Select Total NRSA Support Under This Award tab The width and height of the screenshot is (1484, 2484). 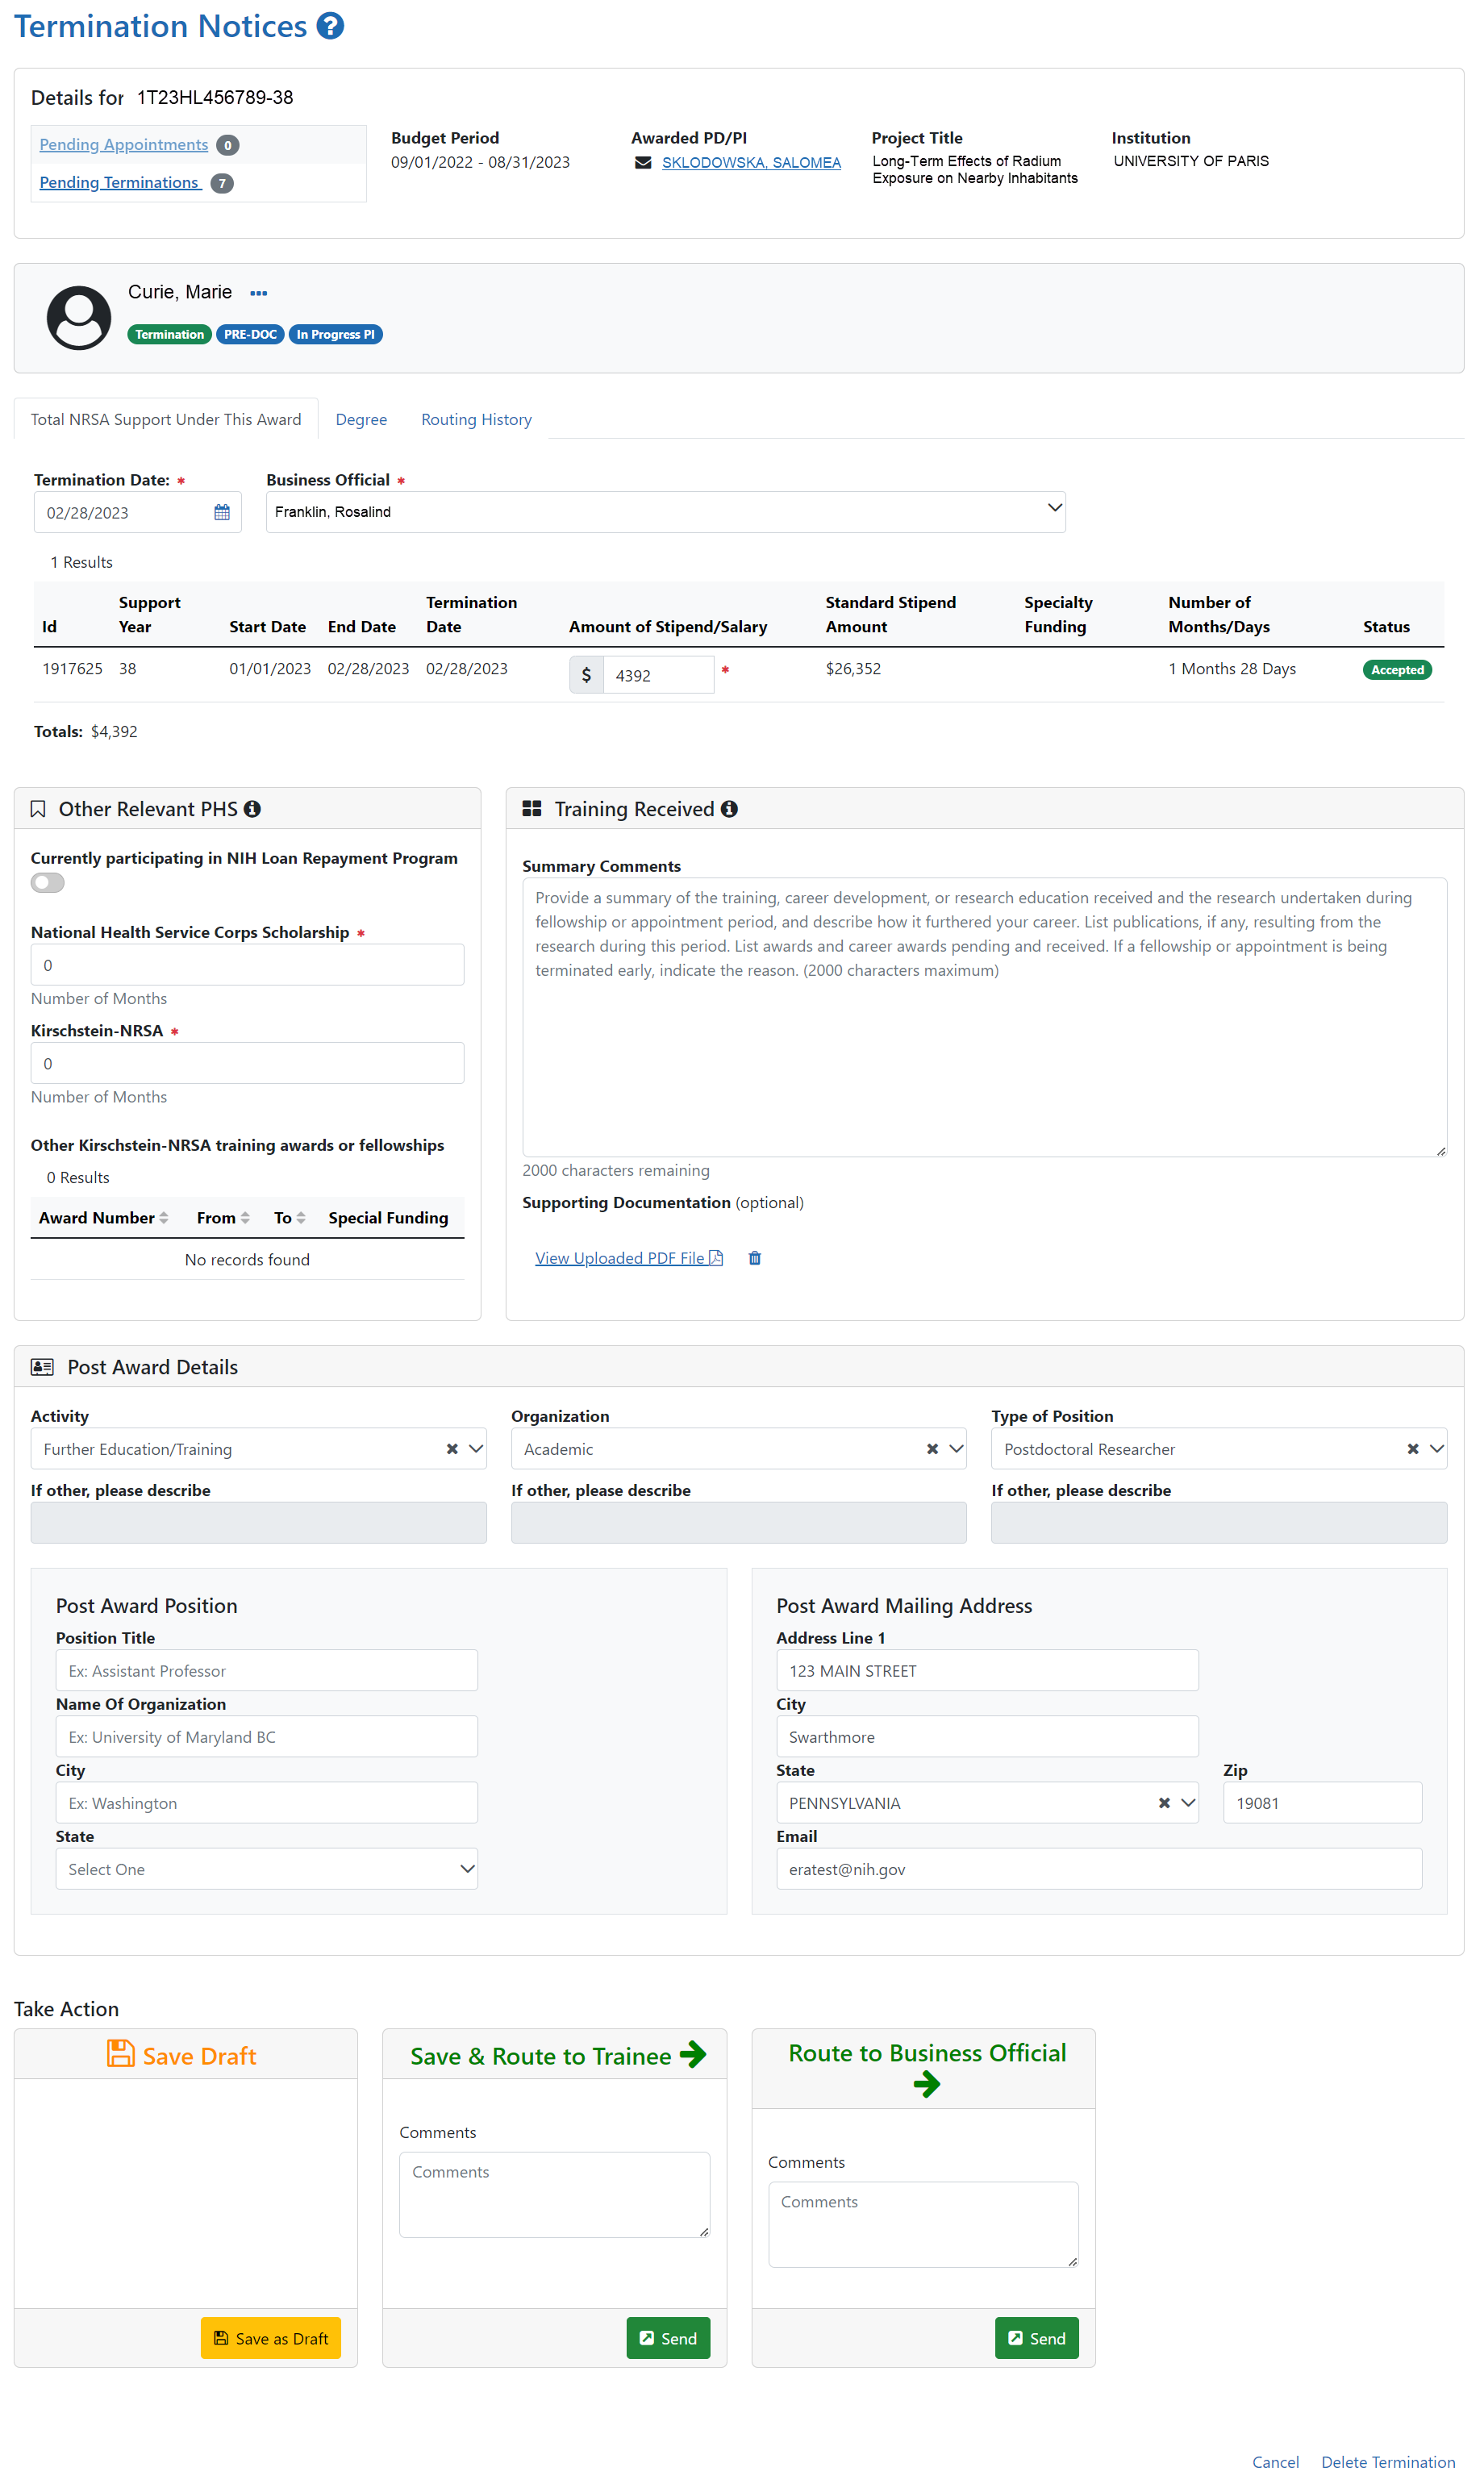tap(166, 420)
